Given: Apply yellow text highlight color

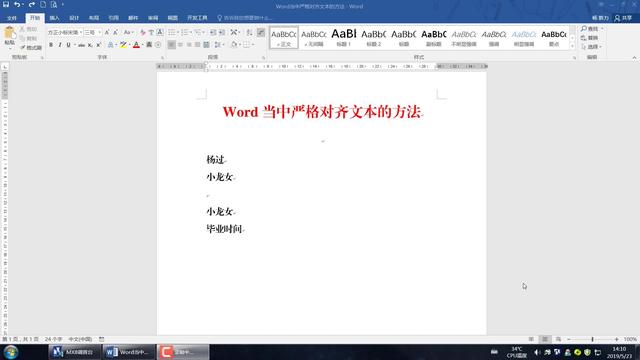Looking at the screenshot, I should pyautogui.click(x=123, y=45).
